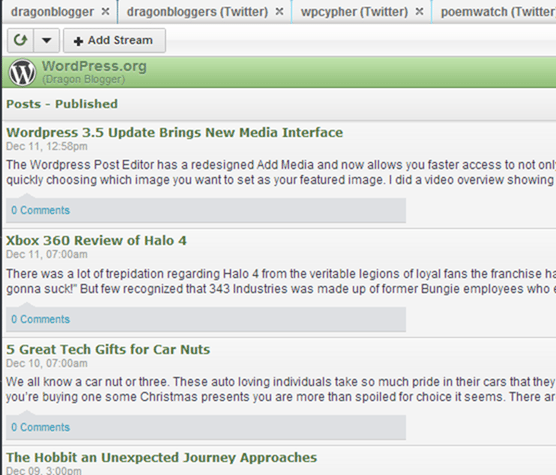Click the Dec 09, 3:00pm timestamp
This screenshot has width=556, height=475.
tap(44, 471)
